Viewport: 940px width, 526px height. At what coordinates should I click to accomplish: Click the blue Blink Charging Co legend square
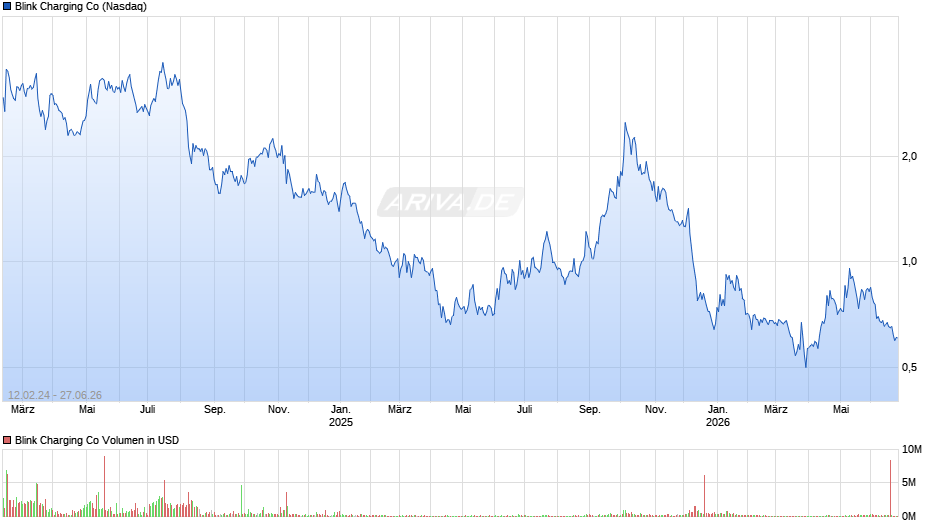(7, 7)
